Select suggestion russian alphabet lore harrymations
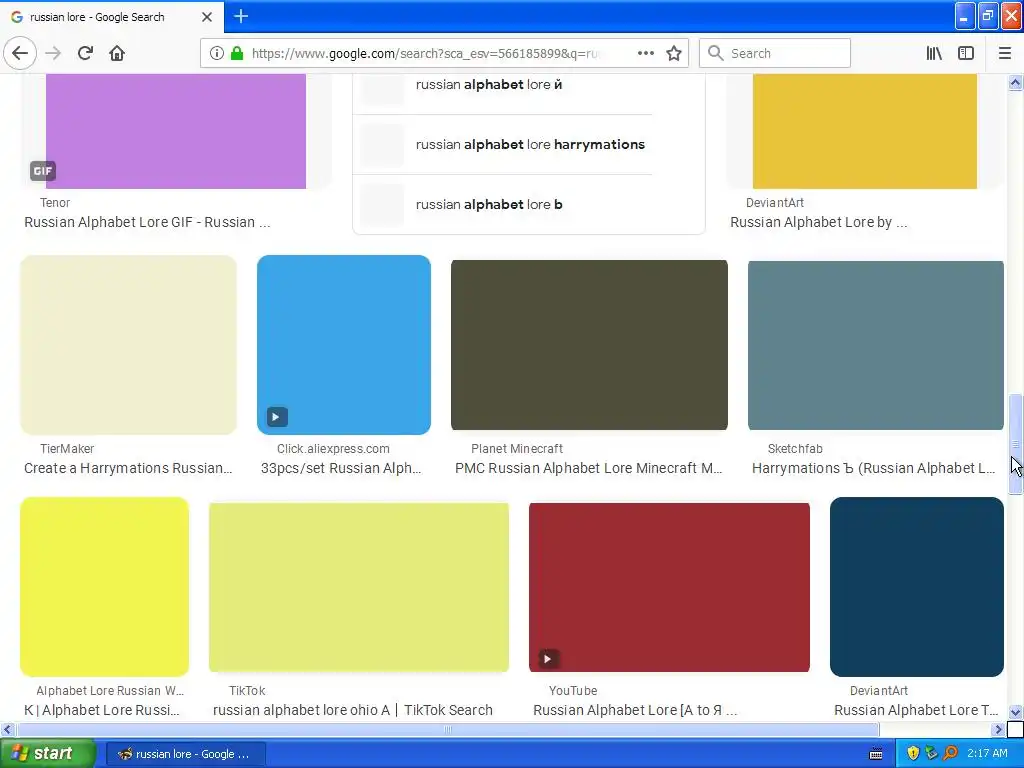 click(x=530, y=144)
